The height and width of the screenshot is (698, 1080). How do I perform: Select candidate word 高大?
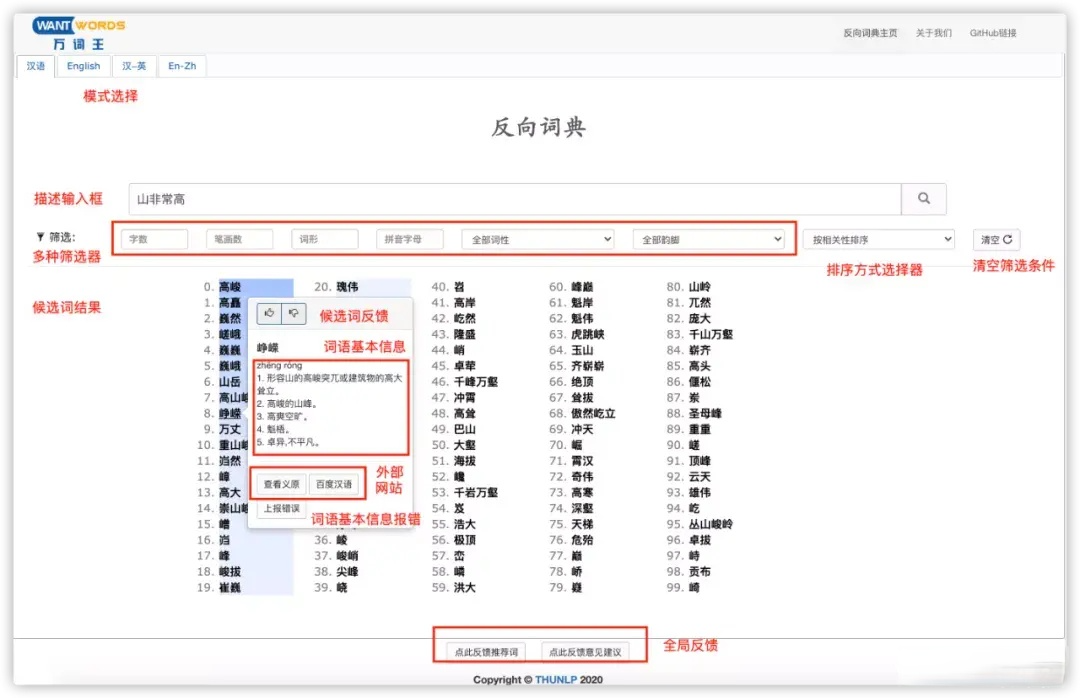[230, 493]
